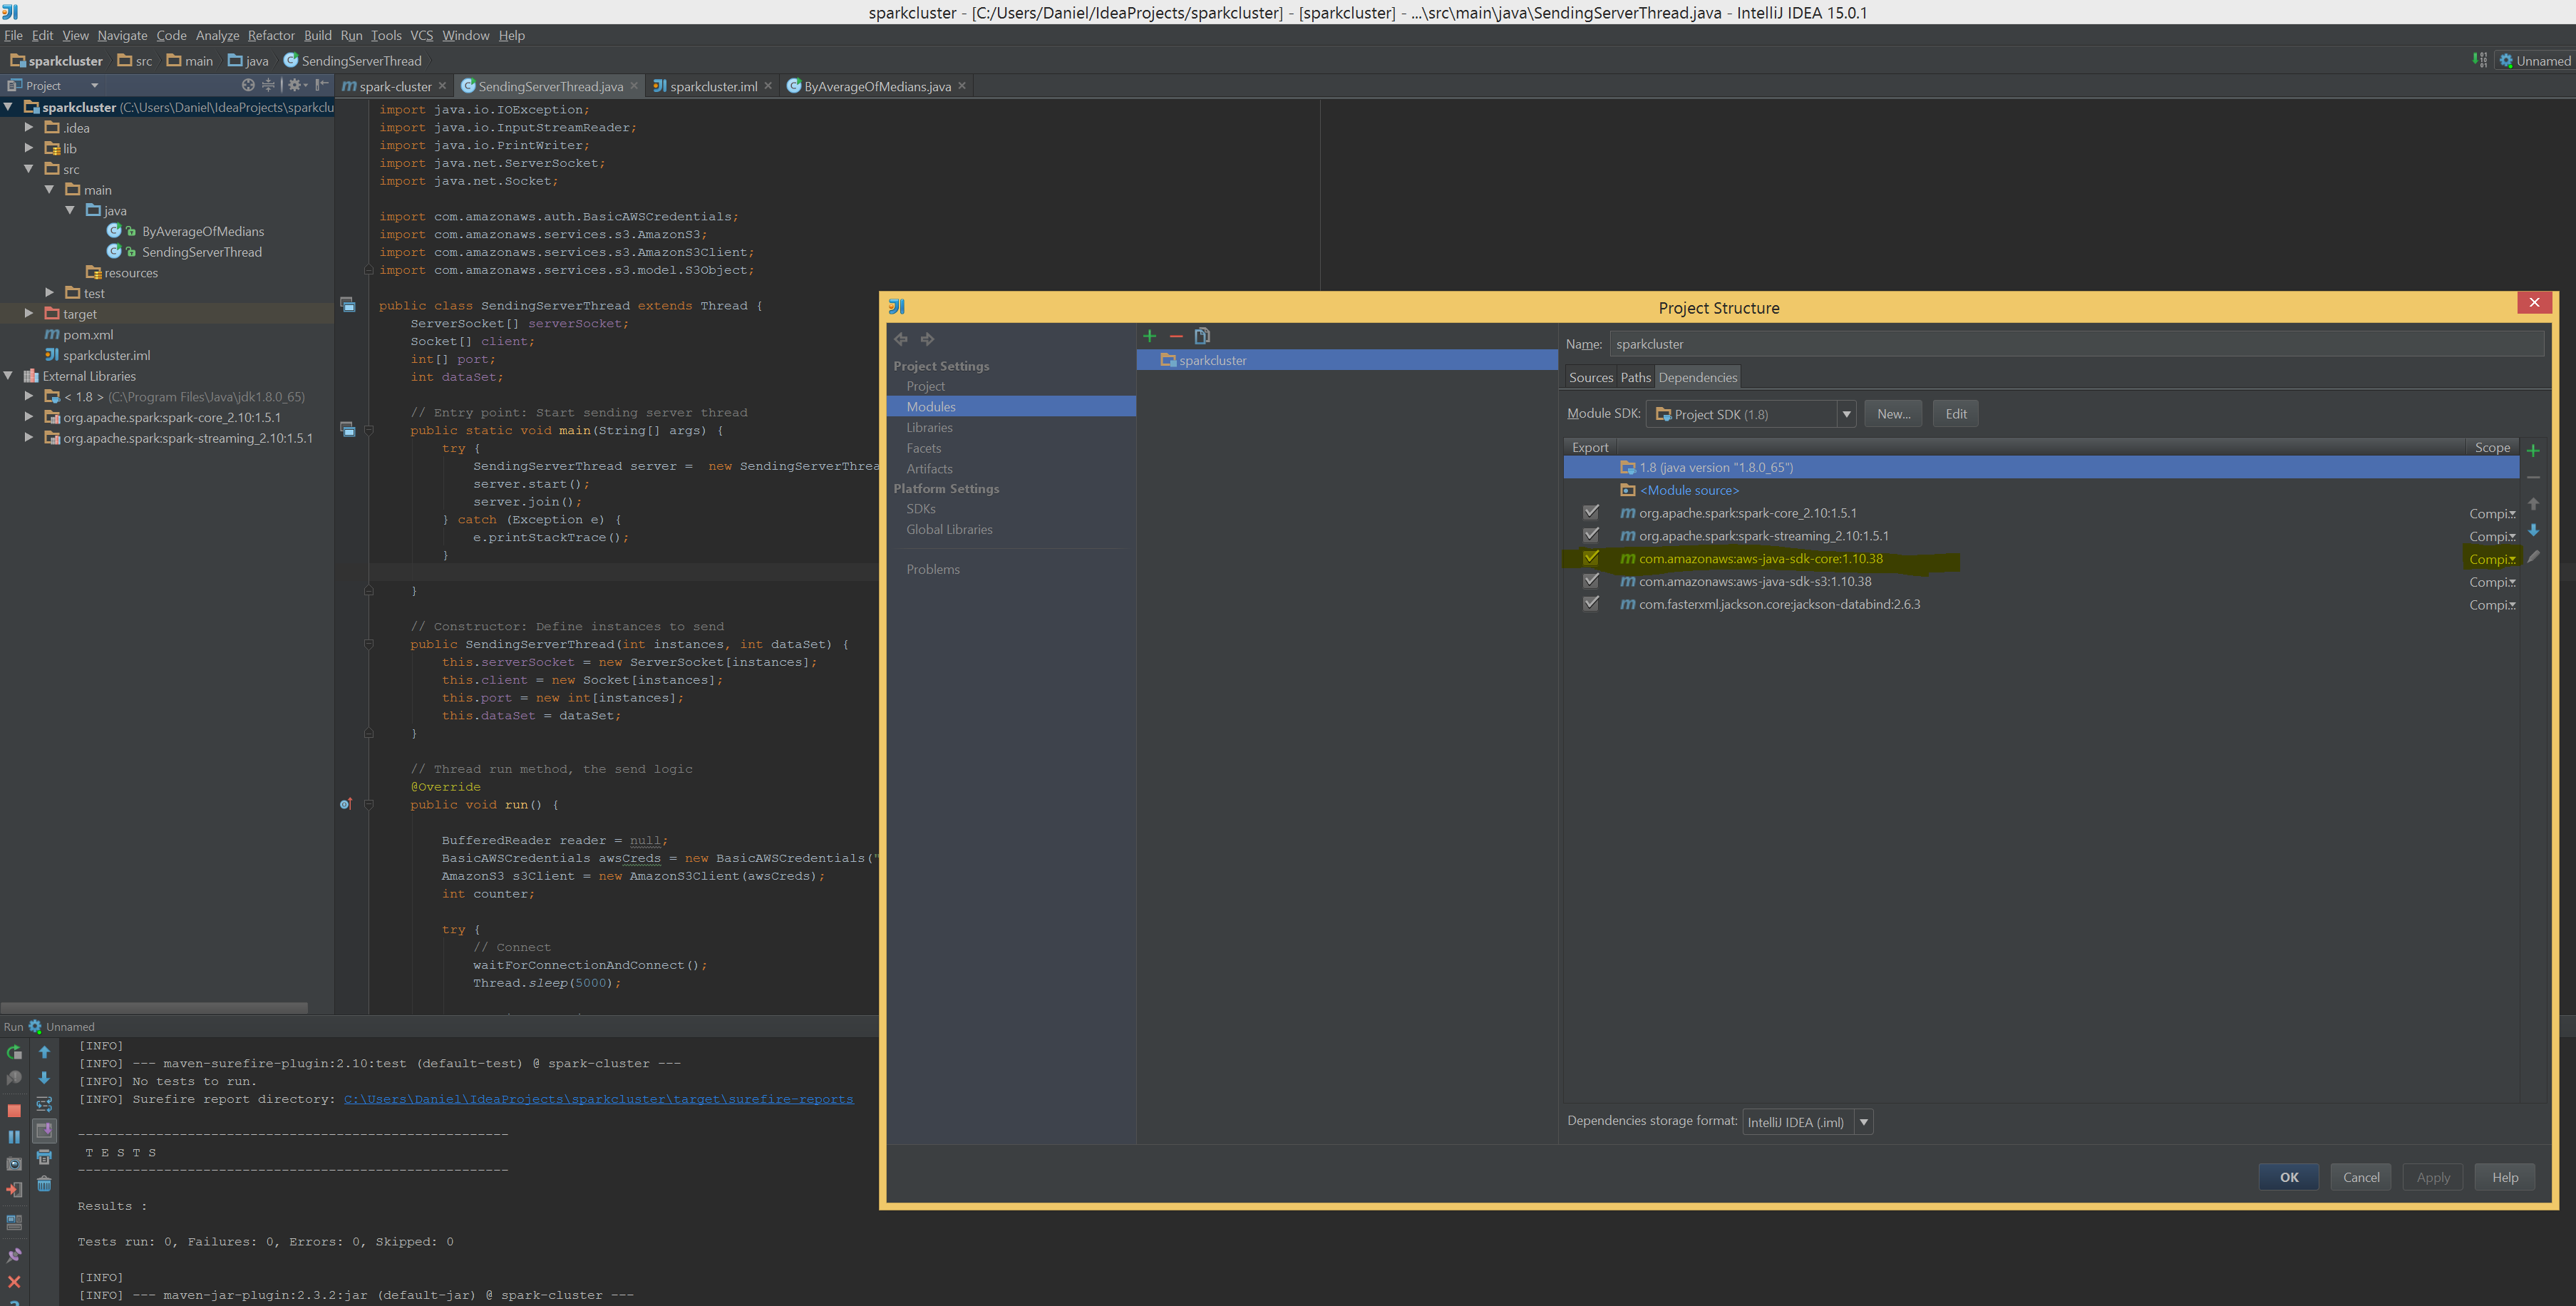Expand the target folder in project tree
Image resolution: width=2576 pixels, height=1306 pixels.
[x=29, y=313]
